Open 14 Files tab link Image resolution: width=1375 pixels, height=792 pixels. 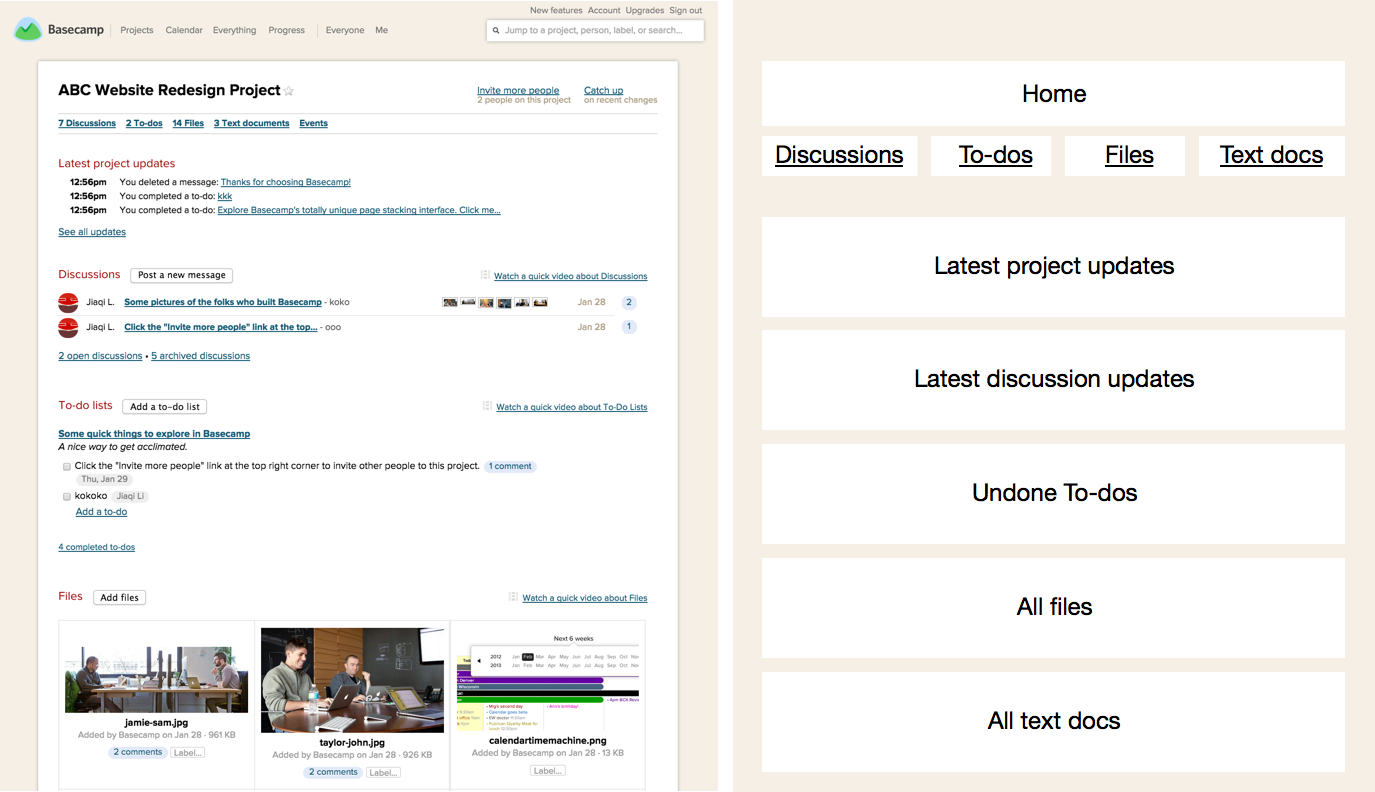click(x=188, y=123)
